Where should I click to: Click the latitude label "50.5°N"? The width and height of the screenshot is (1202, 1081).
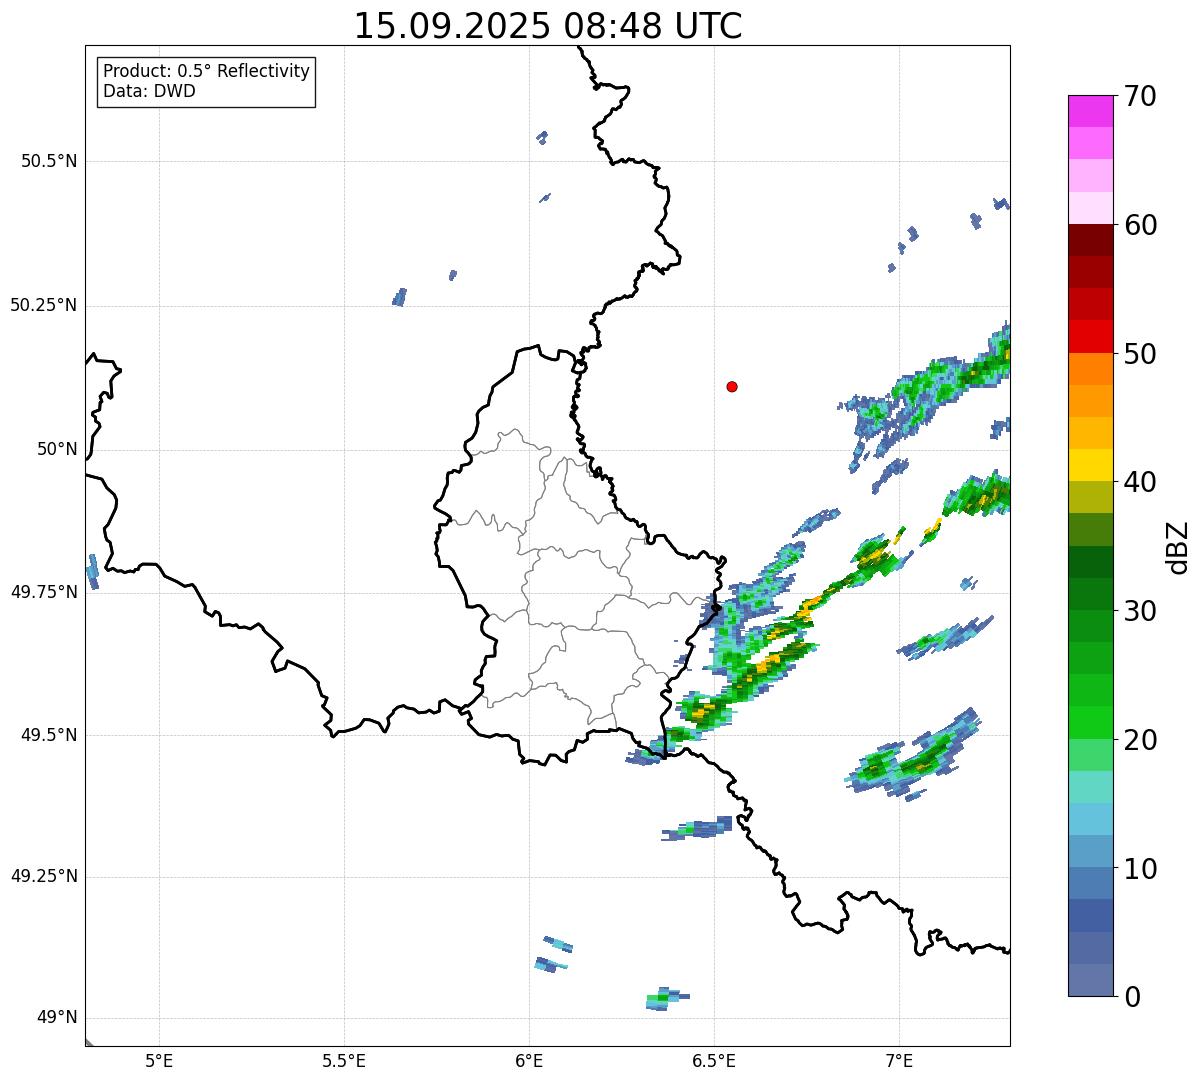(49, 161)
